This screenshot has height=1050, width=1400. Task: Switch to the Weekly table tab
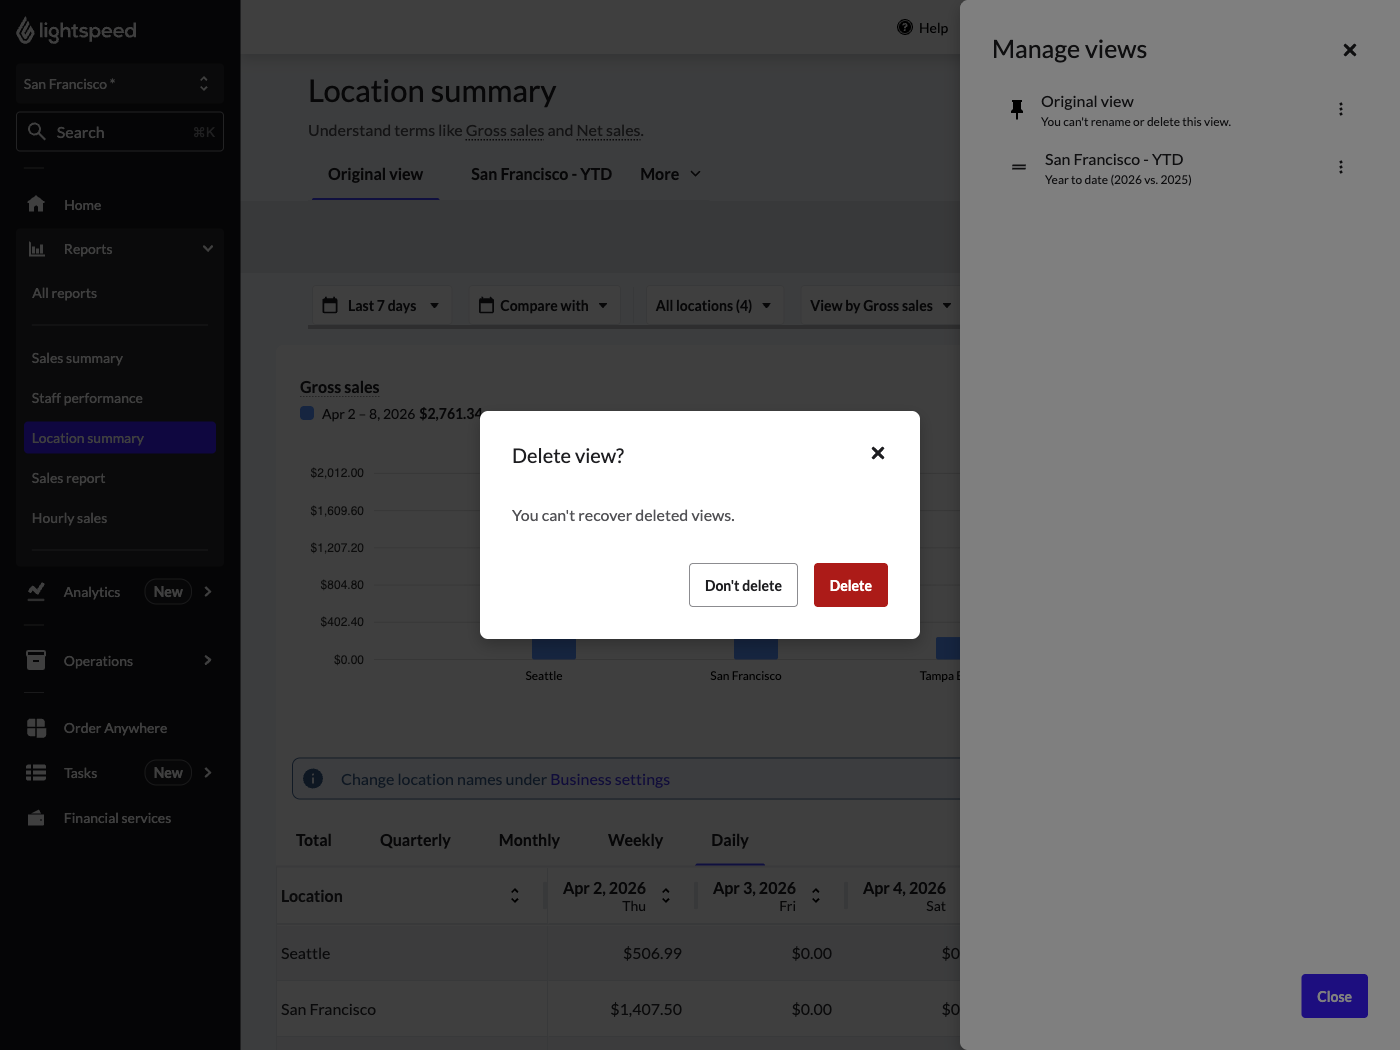pyautogui.click(x=635, y=840)
